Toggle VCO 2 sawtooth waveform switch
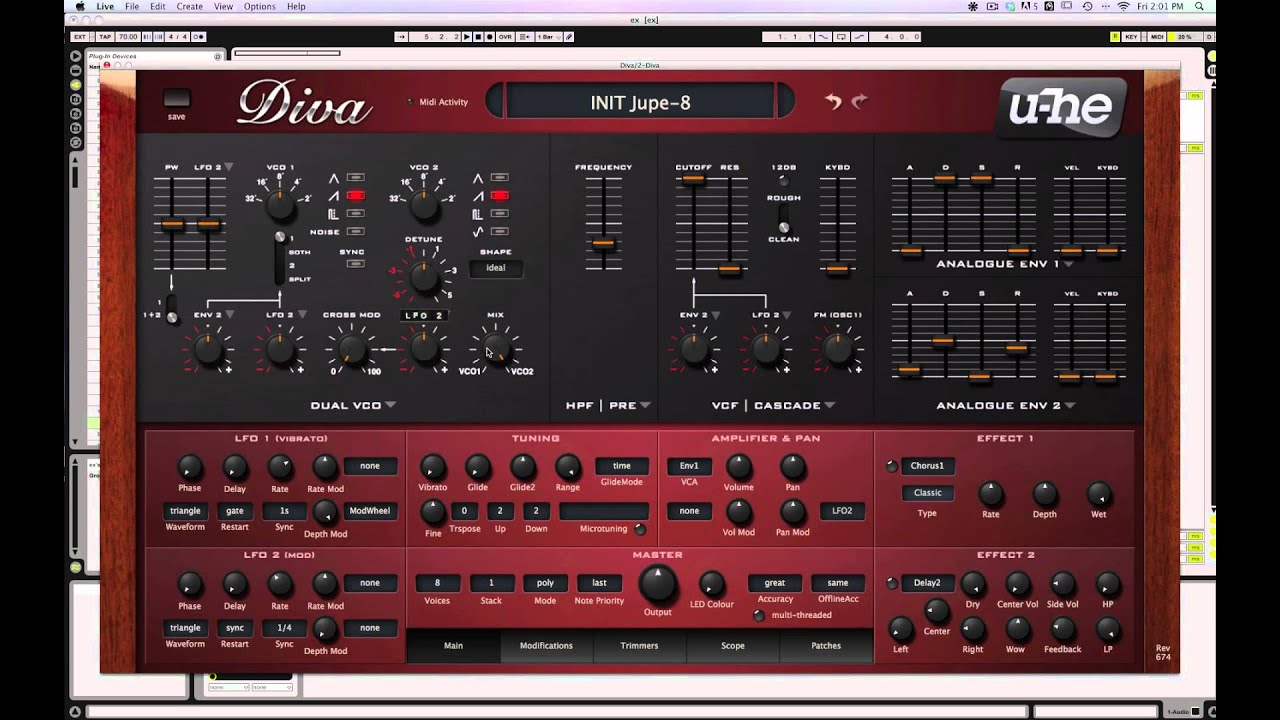This screenshot has height=720, width=1280. 499,196
